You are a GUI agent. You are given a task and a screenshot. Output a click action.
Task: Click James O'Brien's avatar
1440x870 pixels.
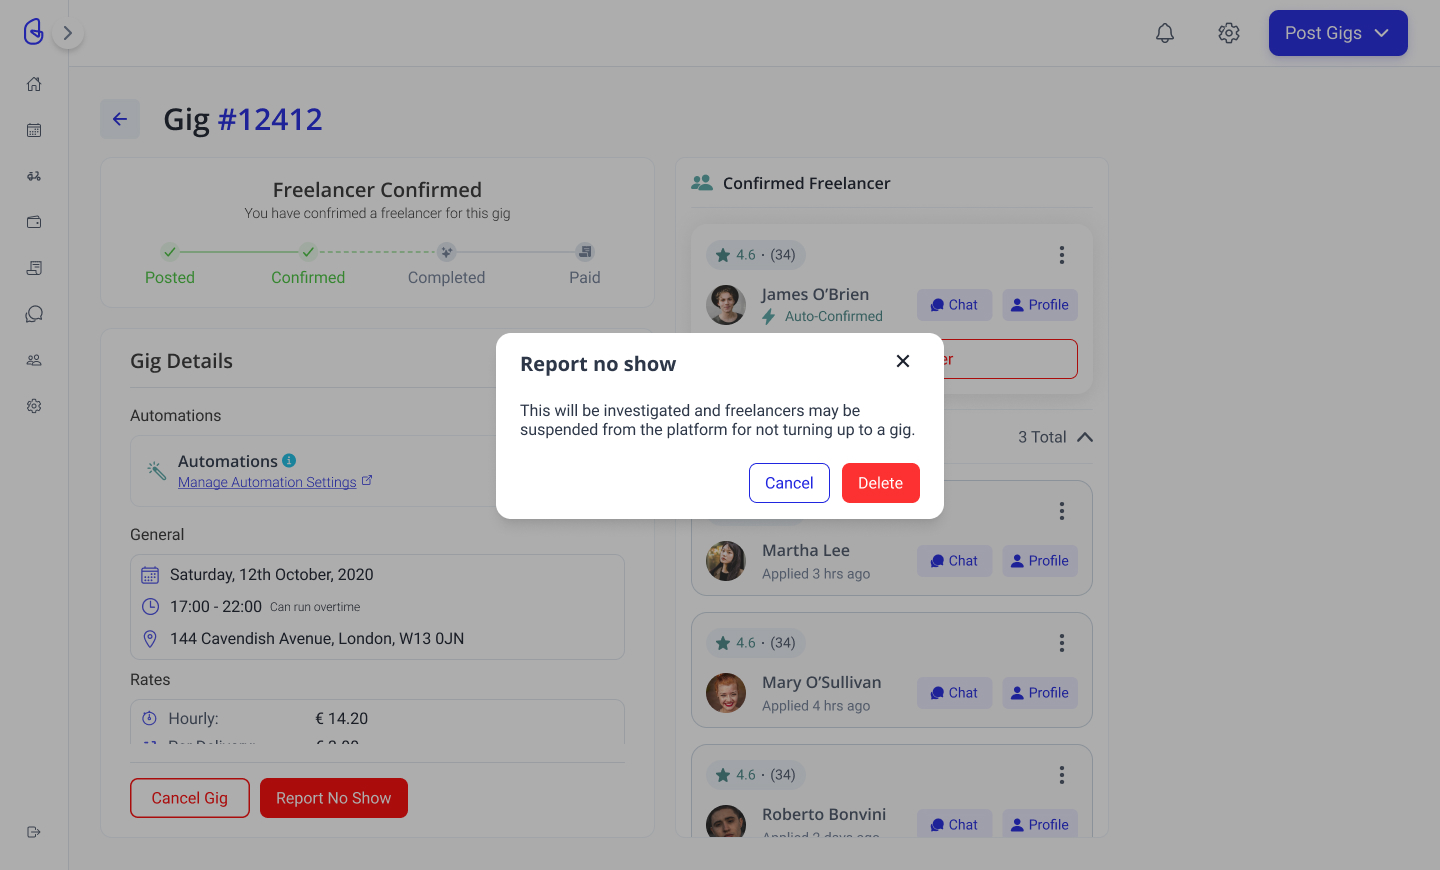point(726,305)
